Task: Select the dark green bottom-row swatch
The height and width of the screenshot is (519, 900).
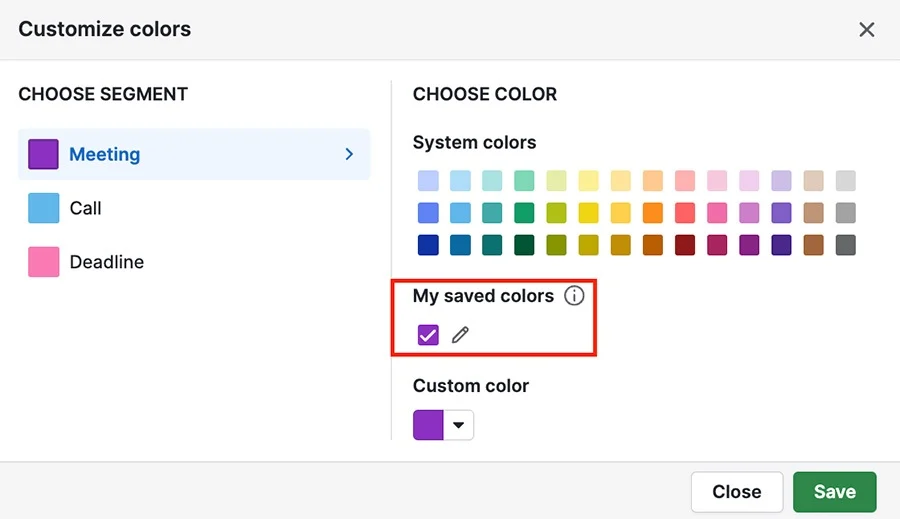Action: pos(524,245)
